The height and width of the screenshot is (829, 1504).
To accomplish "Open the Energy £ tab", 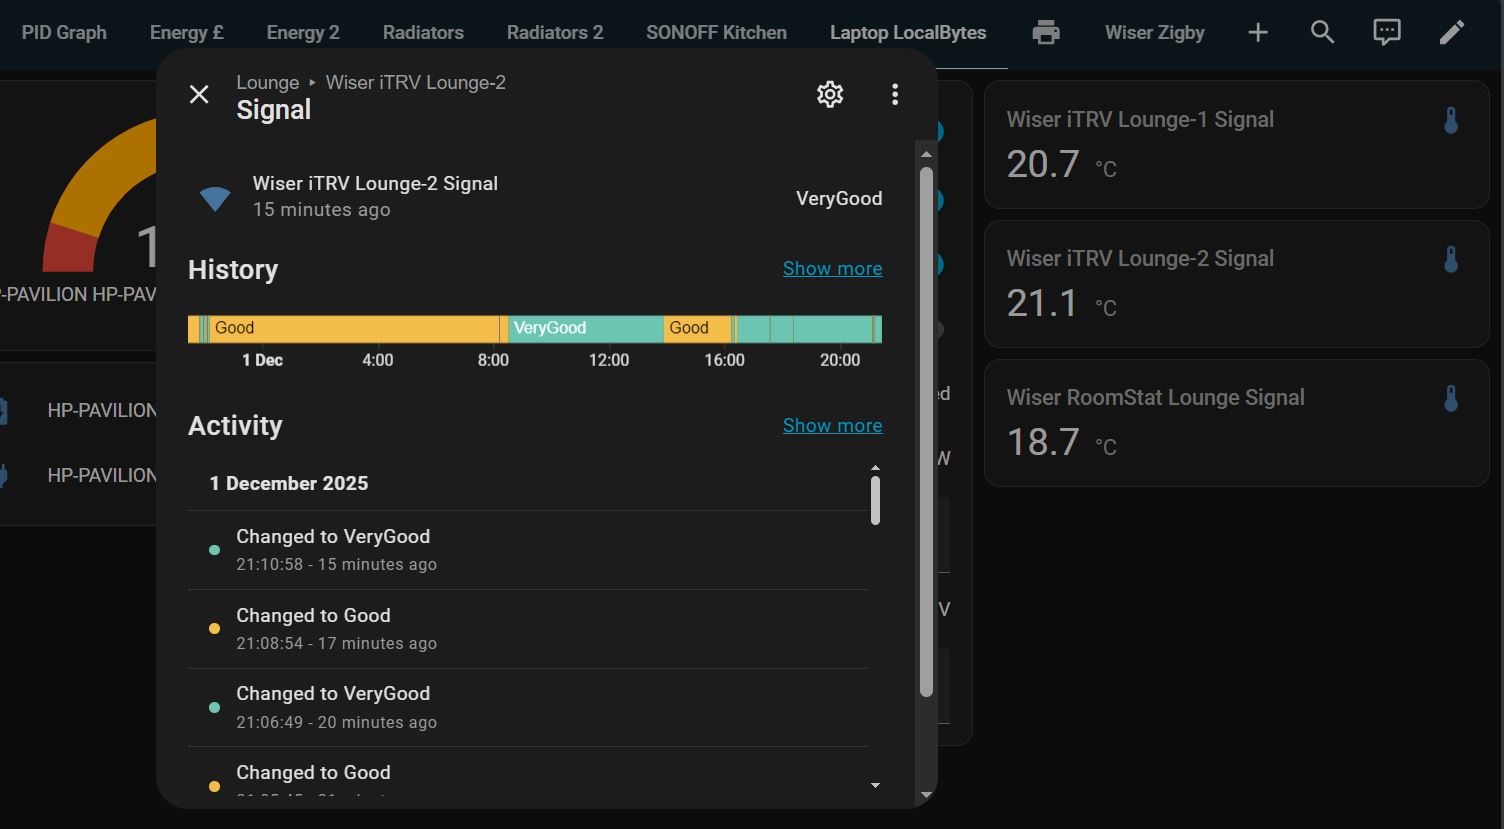I will tap(186, 33).
